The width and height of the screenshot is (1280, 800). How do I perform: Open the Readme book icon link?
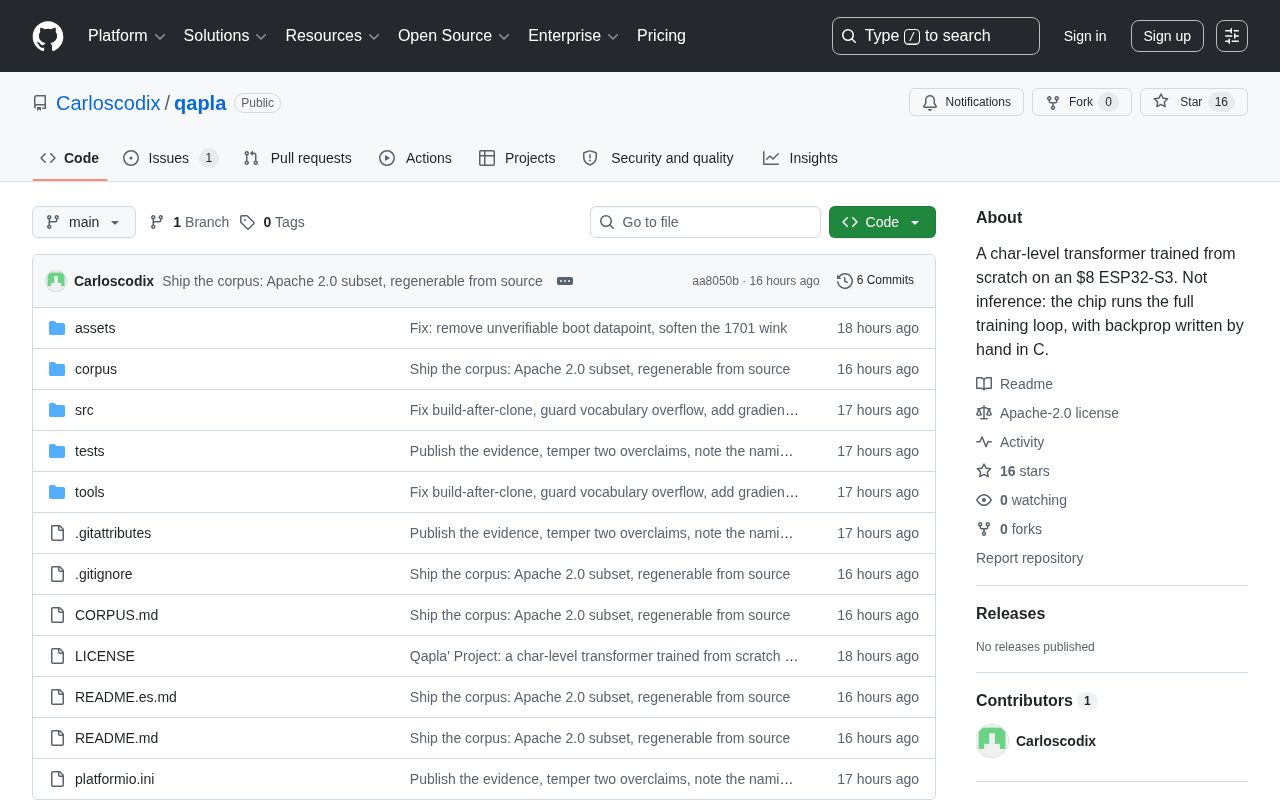[984, 384]
